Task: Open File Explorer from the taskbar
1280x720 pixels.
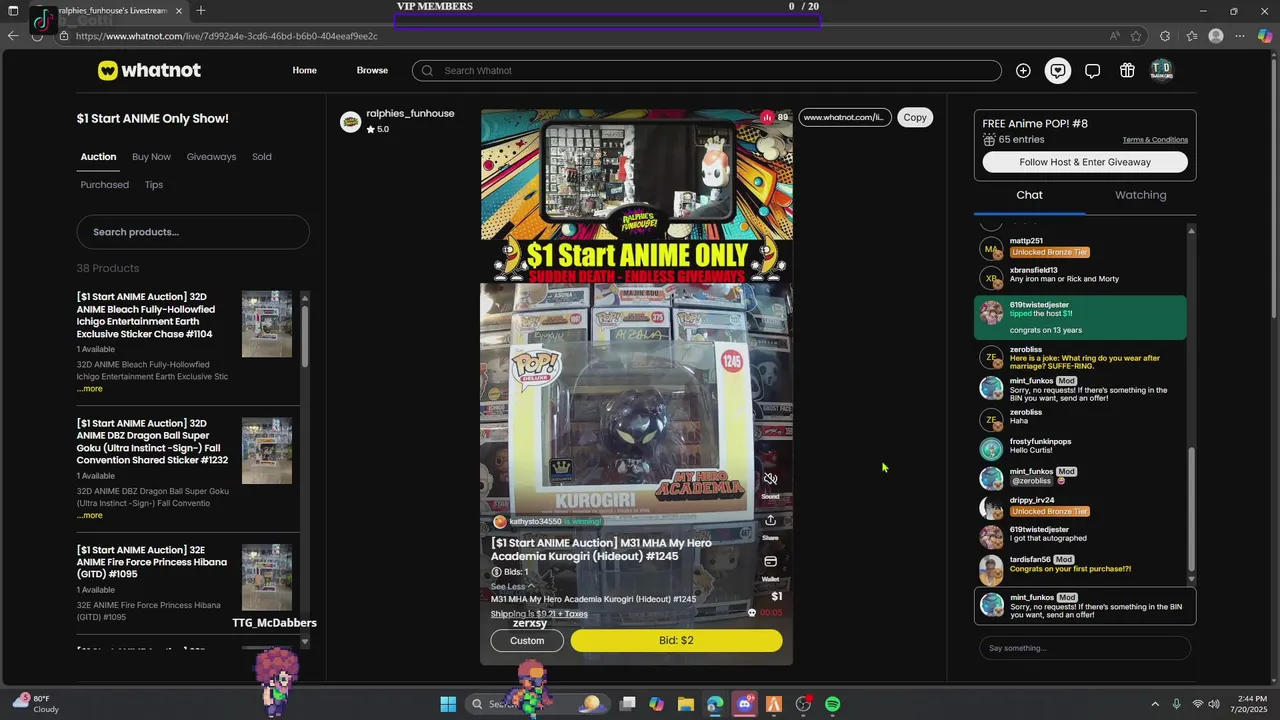Action: (686, 704)
